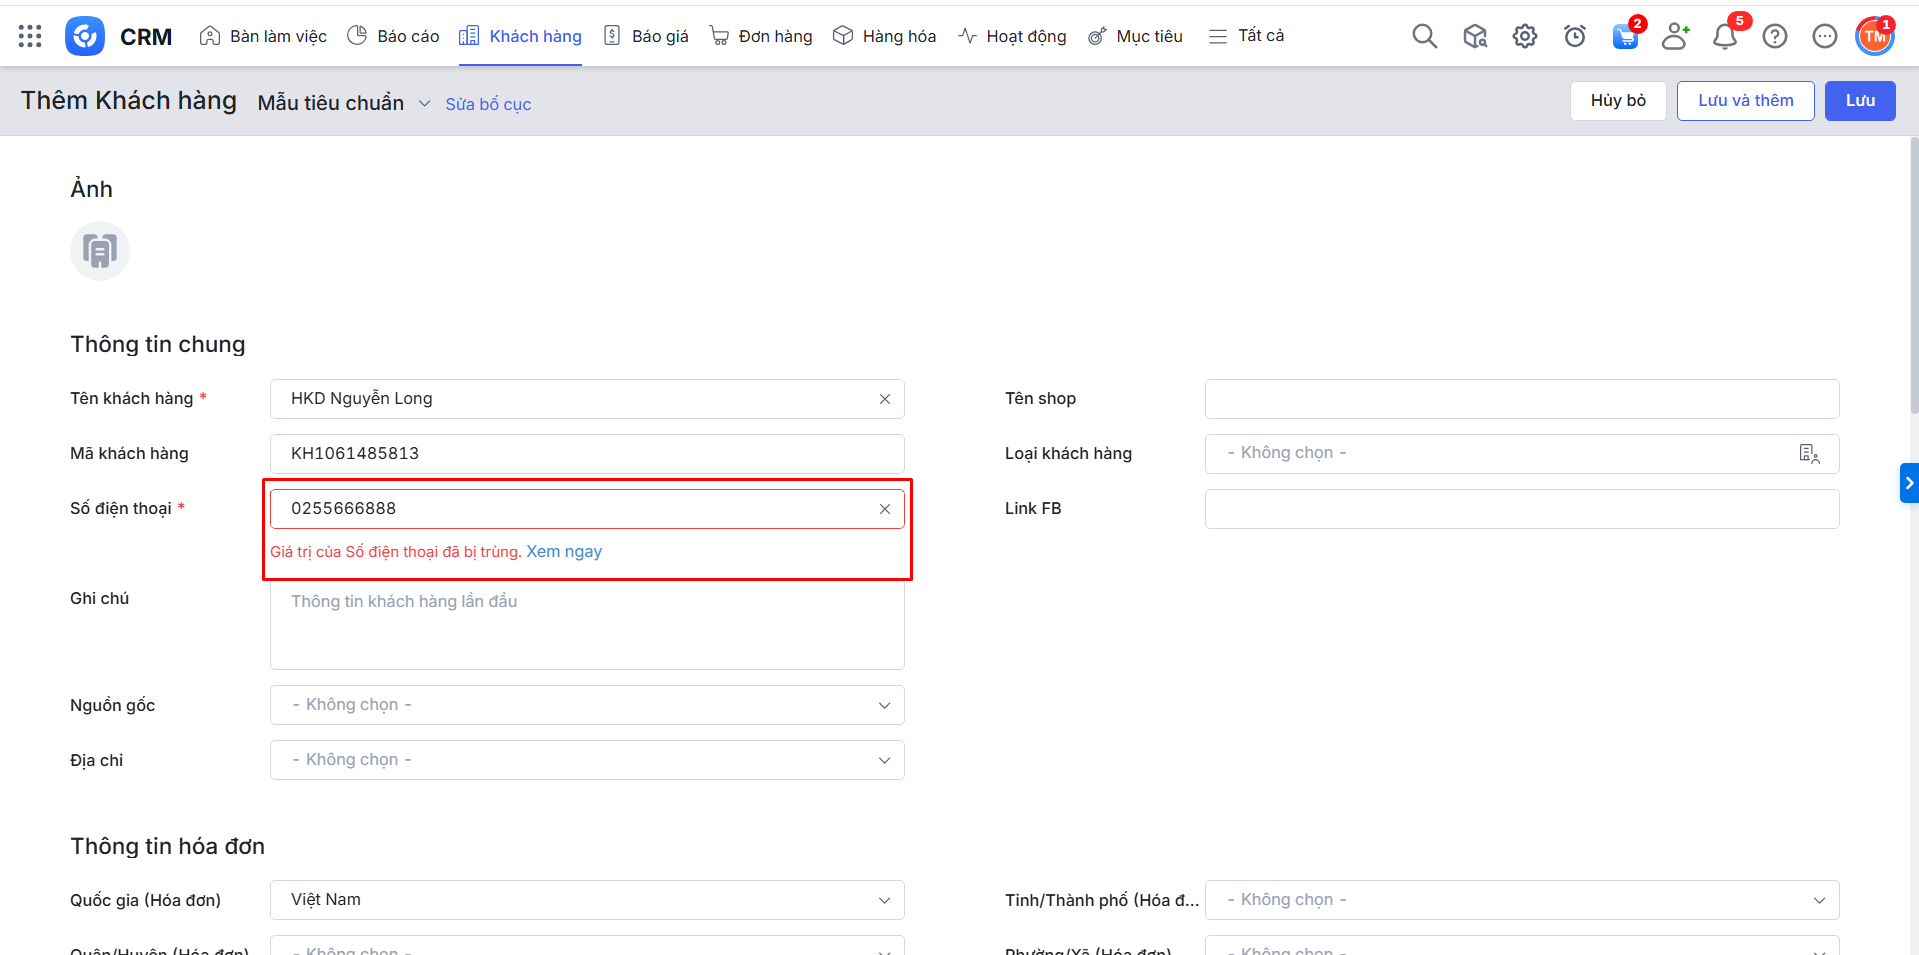Viewport: 1919px width, 955px height.
Task: Click the search magnifier icon
Action: [x=1424, y=37]
